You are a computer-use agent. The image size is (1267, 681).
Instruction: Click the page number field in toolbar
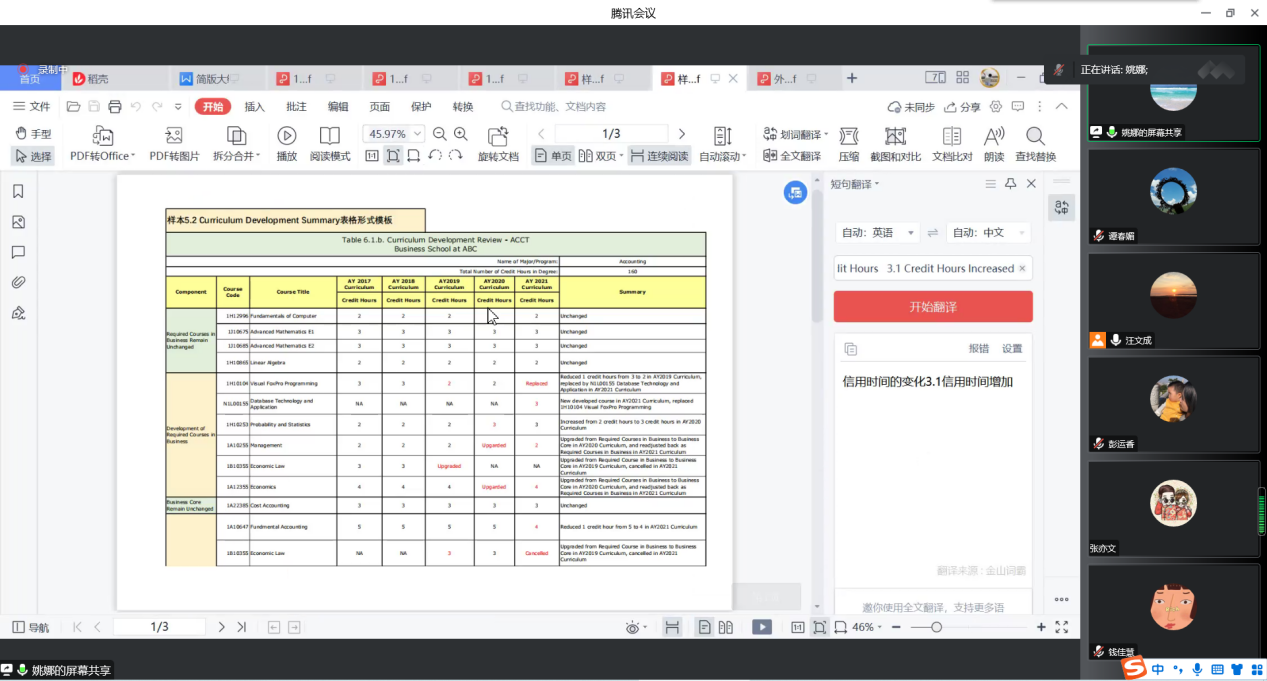[x=611, y=134]
